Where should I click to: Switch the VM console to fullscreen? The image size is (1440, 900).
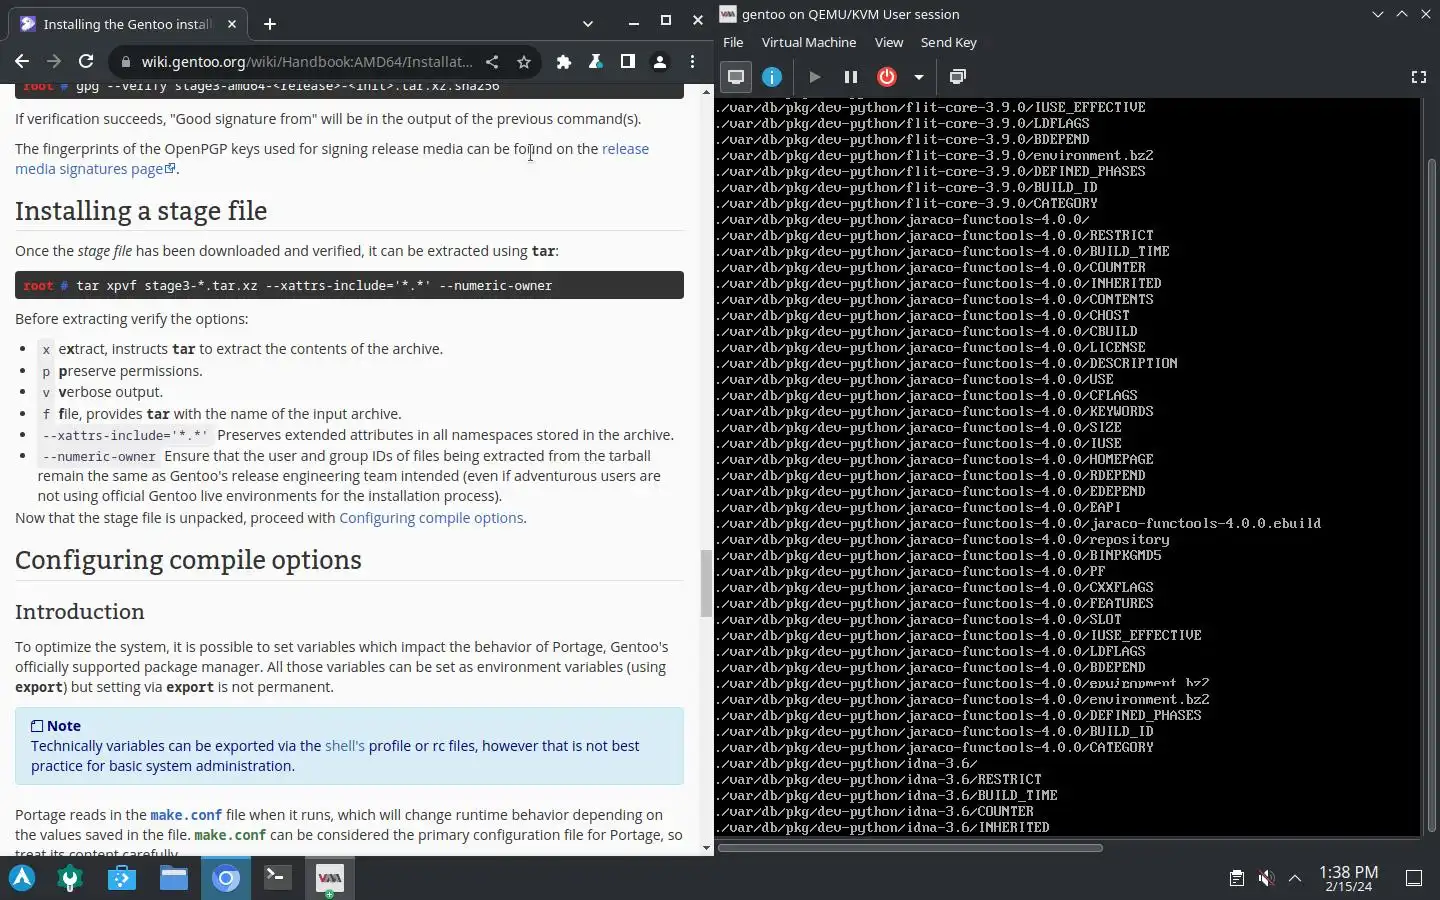tap(1418, 77)
